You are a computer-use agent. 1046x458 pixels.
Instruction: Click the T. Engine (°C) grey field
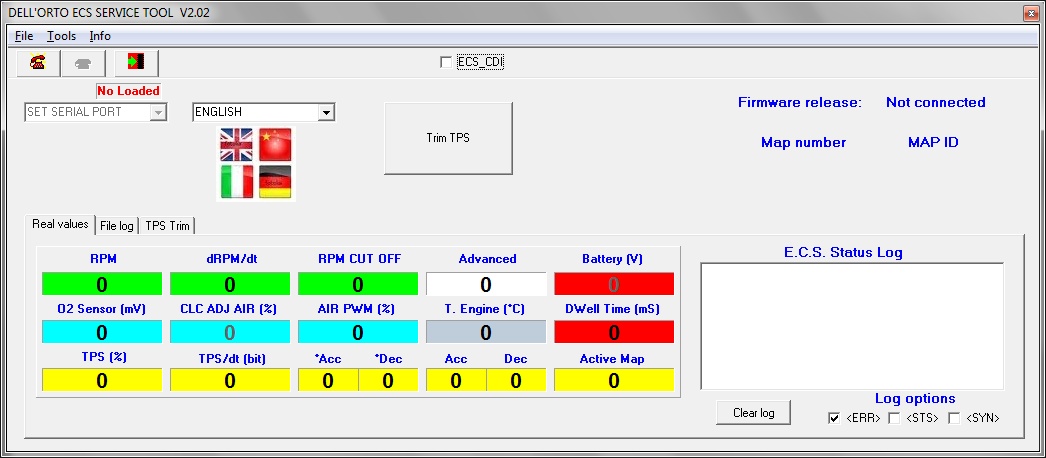(x=486, y=332)
